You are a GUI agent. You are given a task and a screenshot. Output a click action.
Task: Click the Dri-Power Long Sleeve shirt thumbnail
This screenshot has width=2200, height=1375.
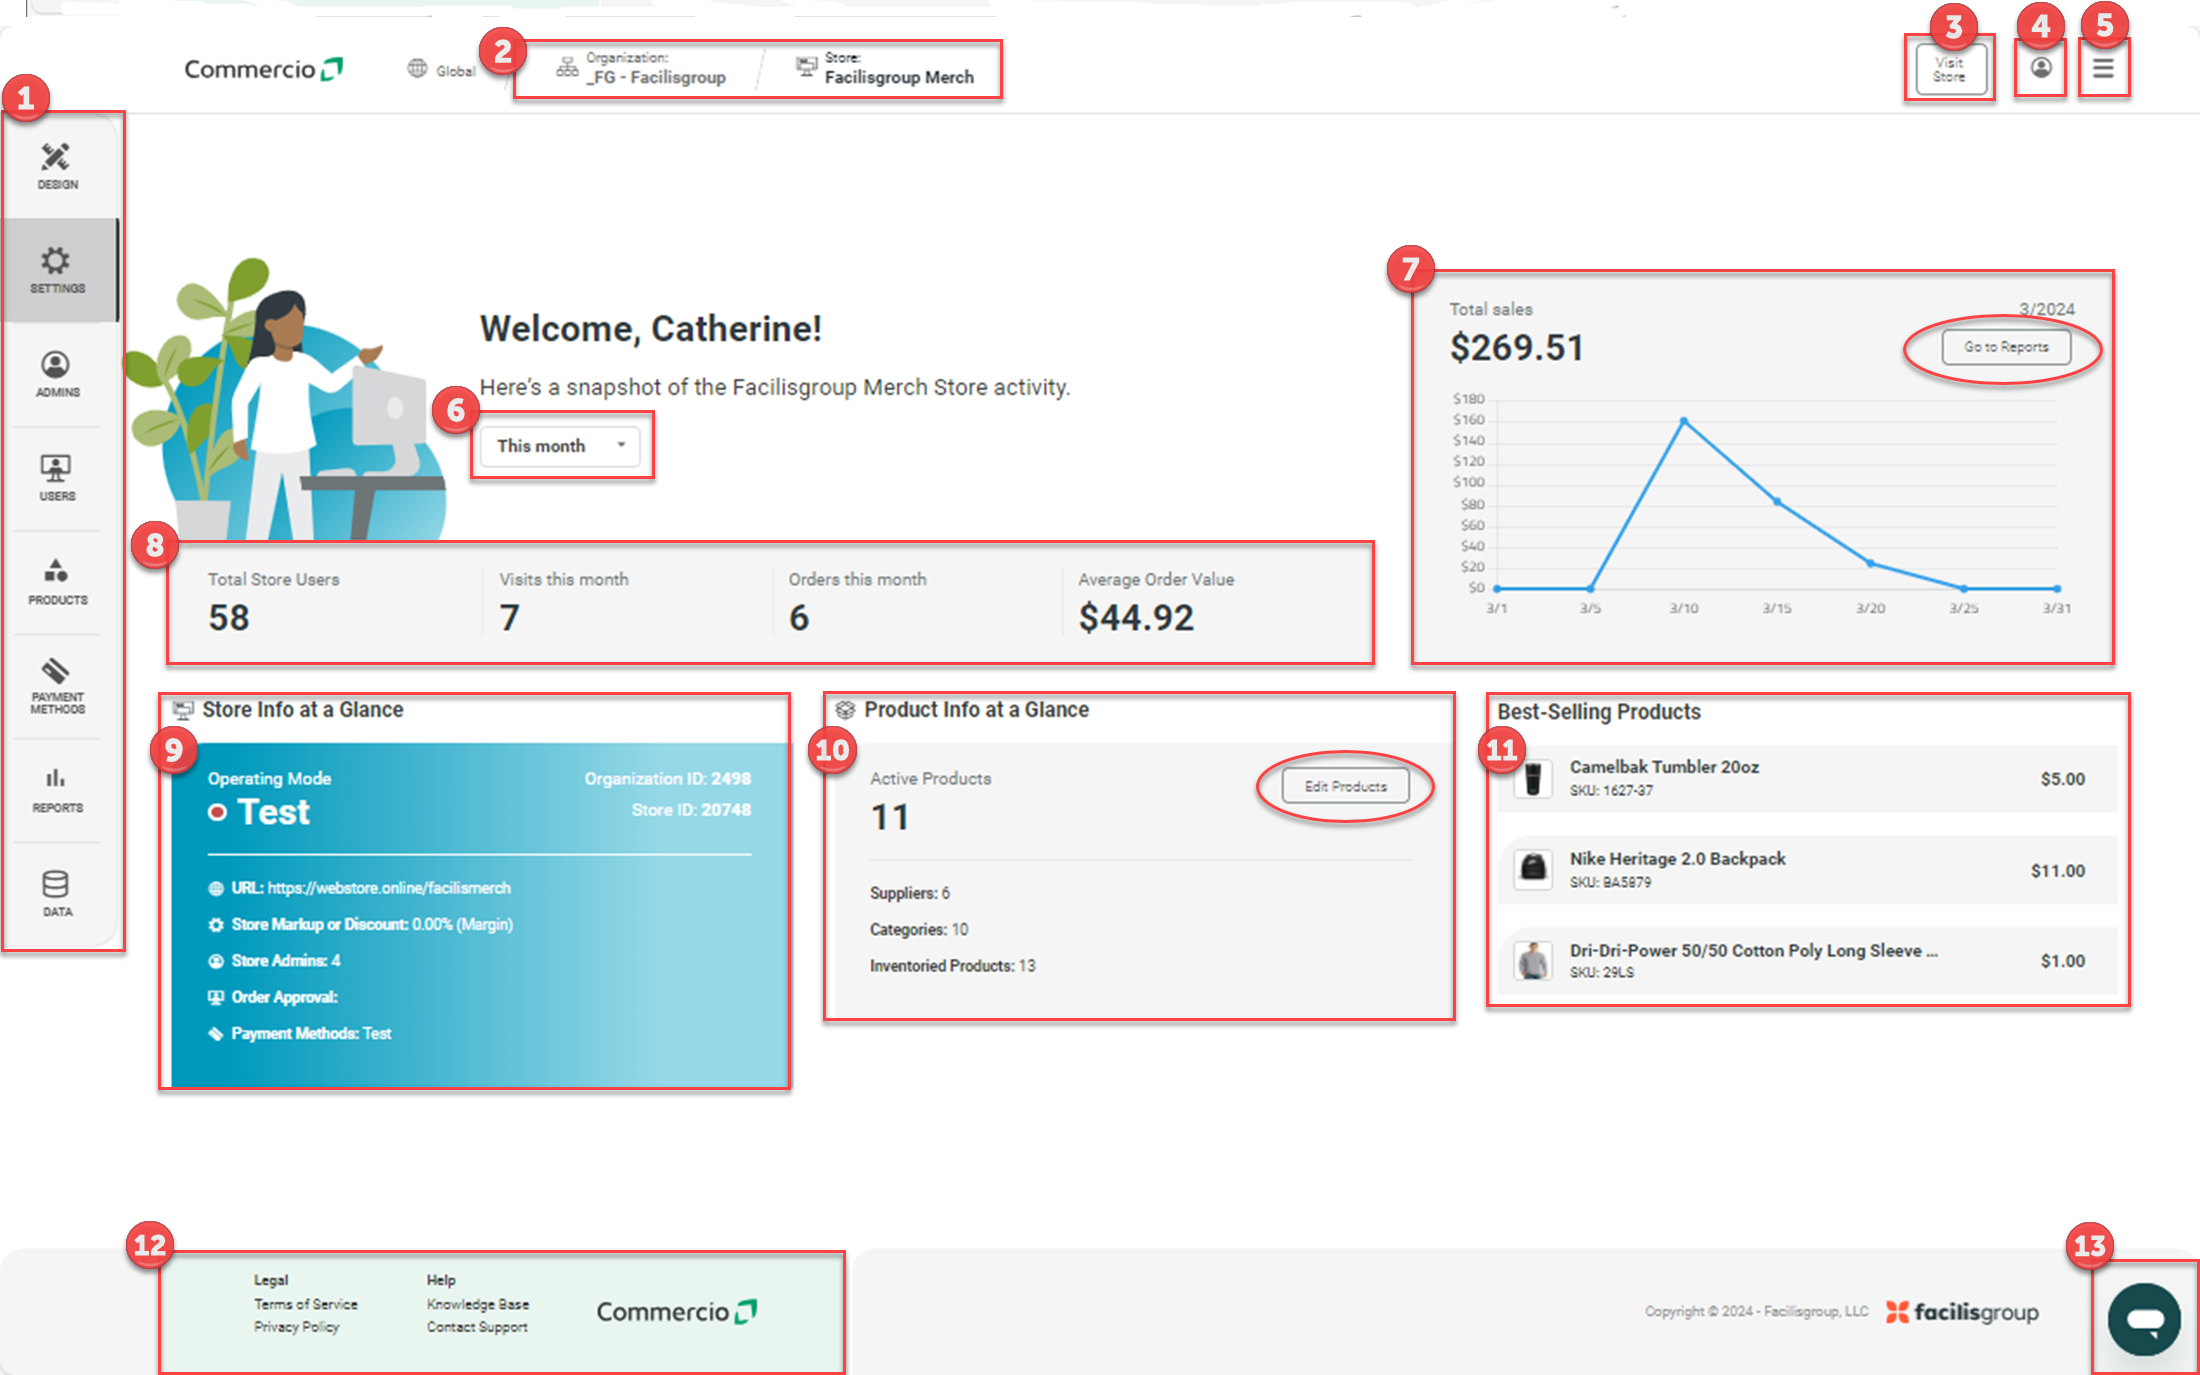click(1533, 961)
